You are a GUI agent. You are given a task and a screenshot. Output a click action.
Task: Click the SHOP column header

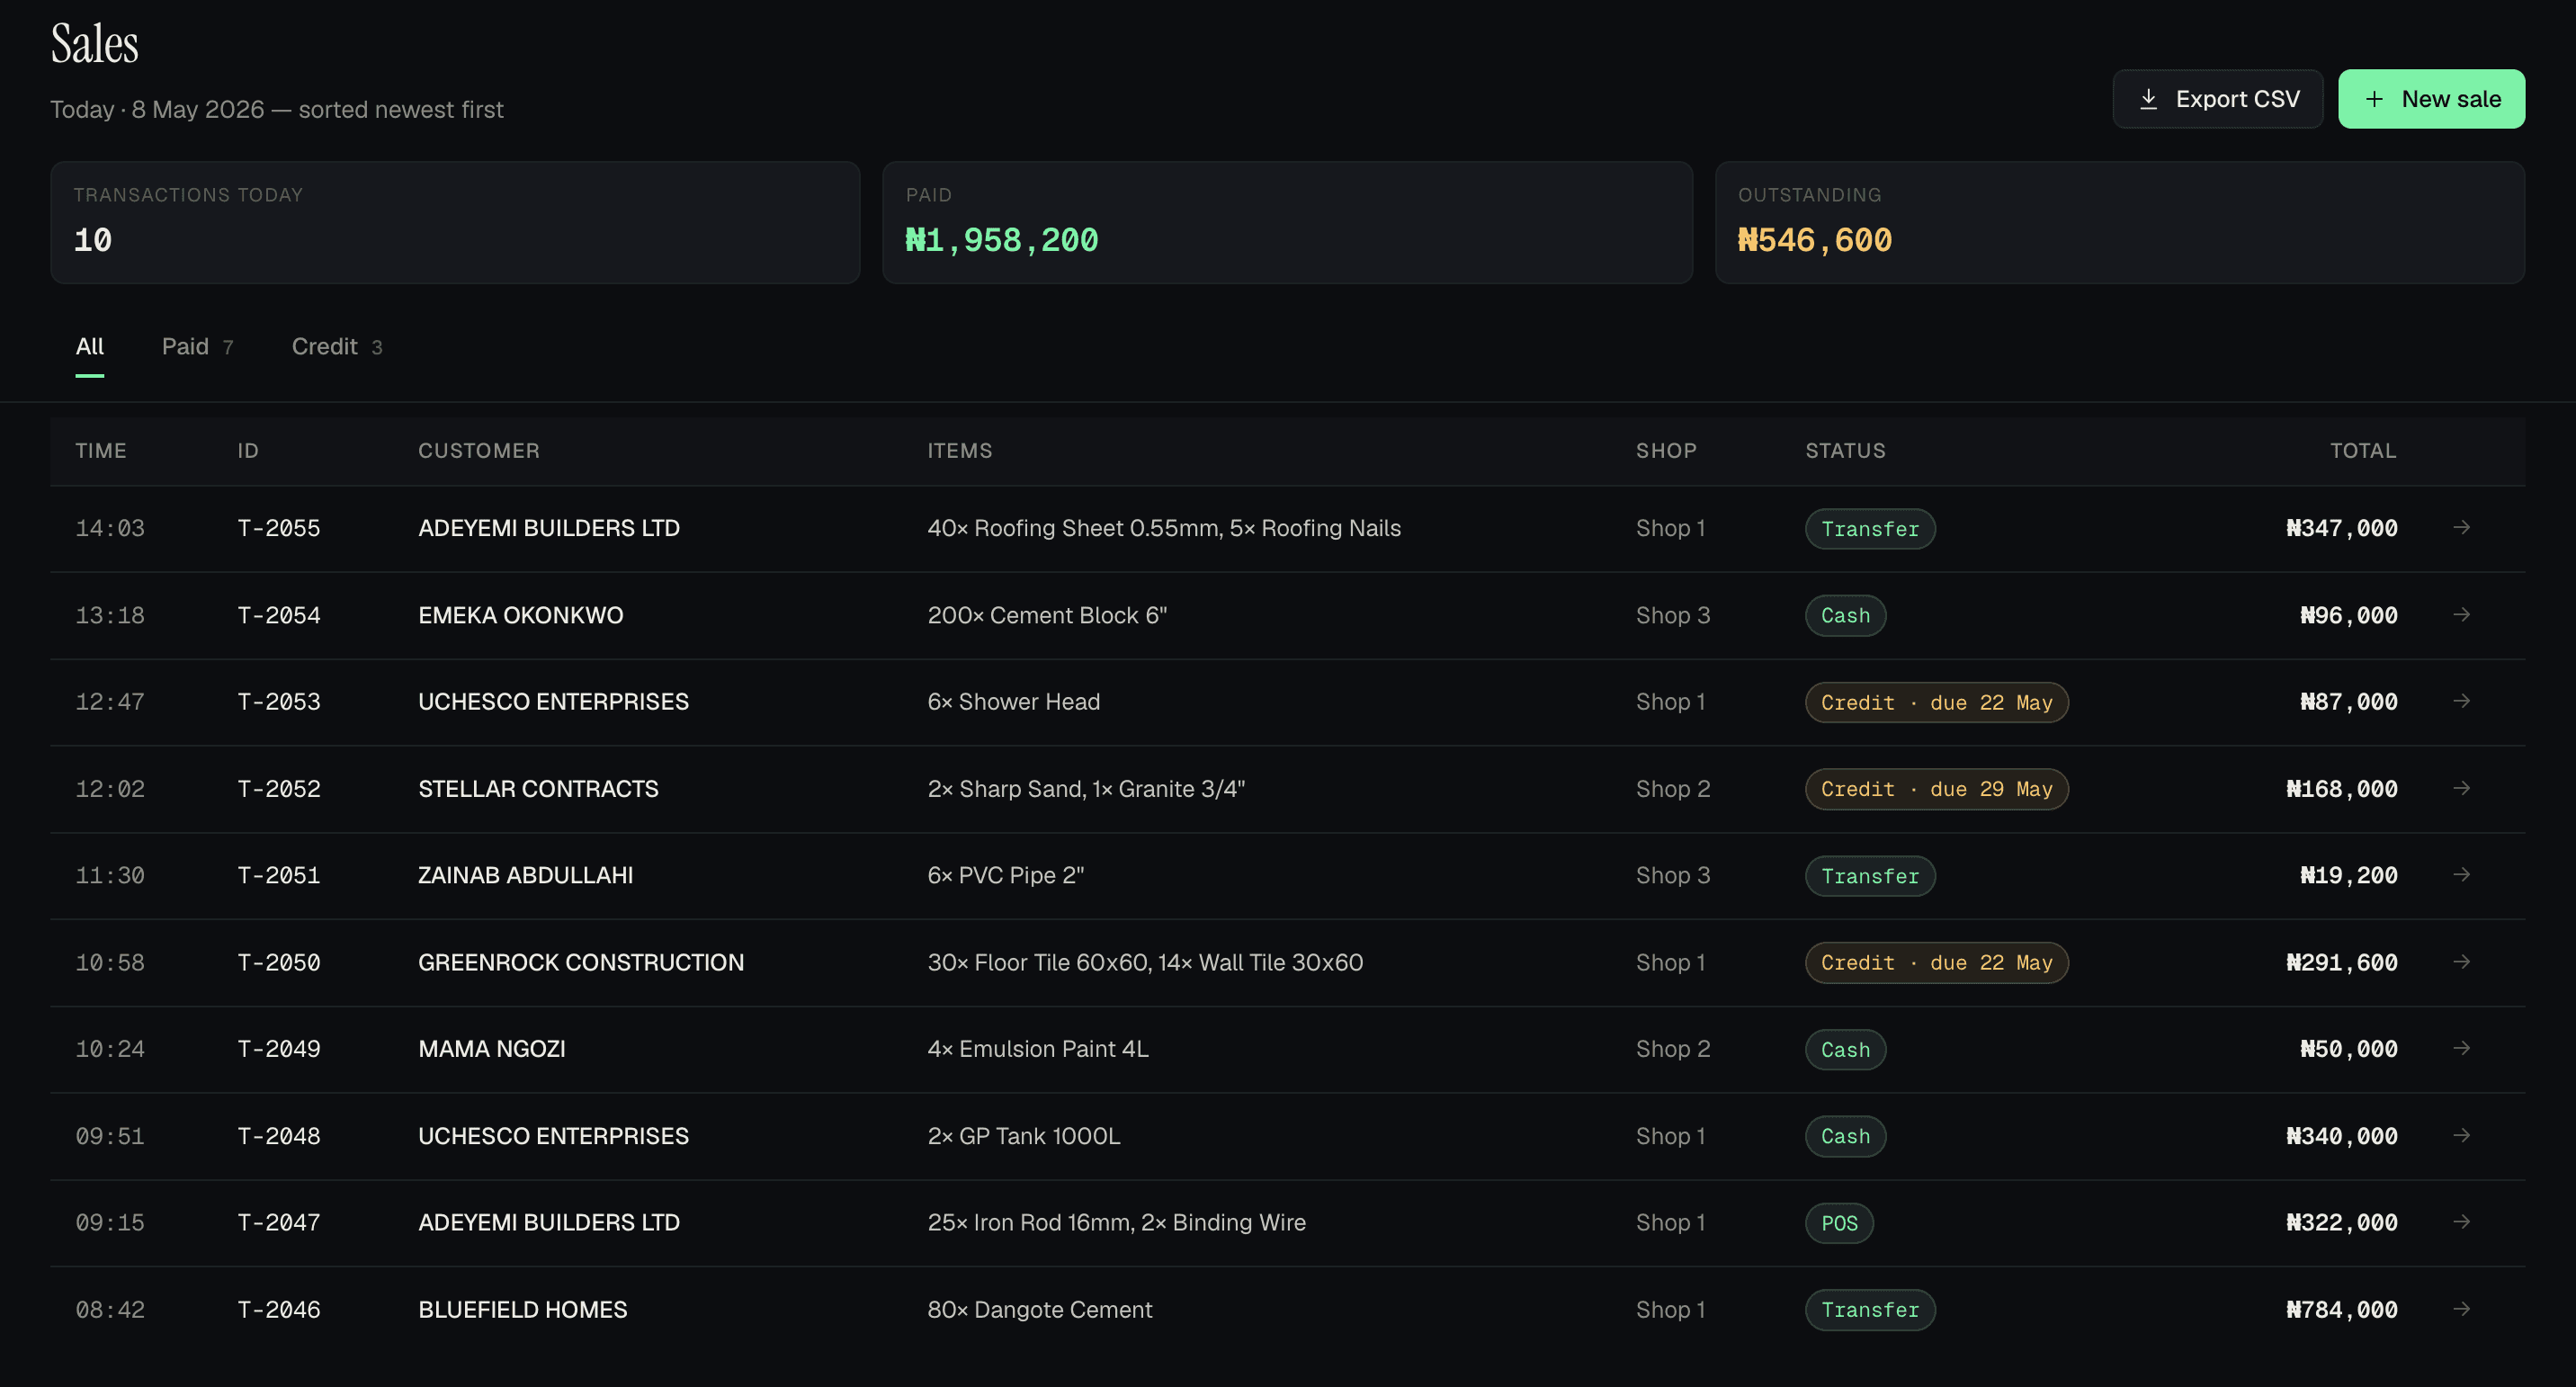tap(1666, 451)
